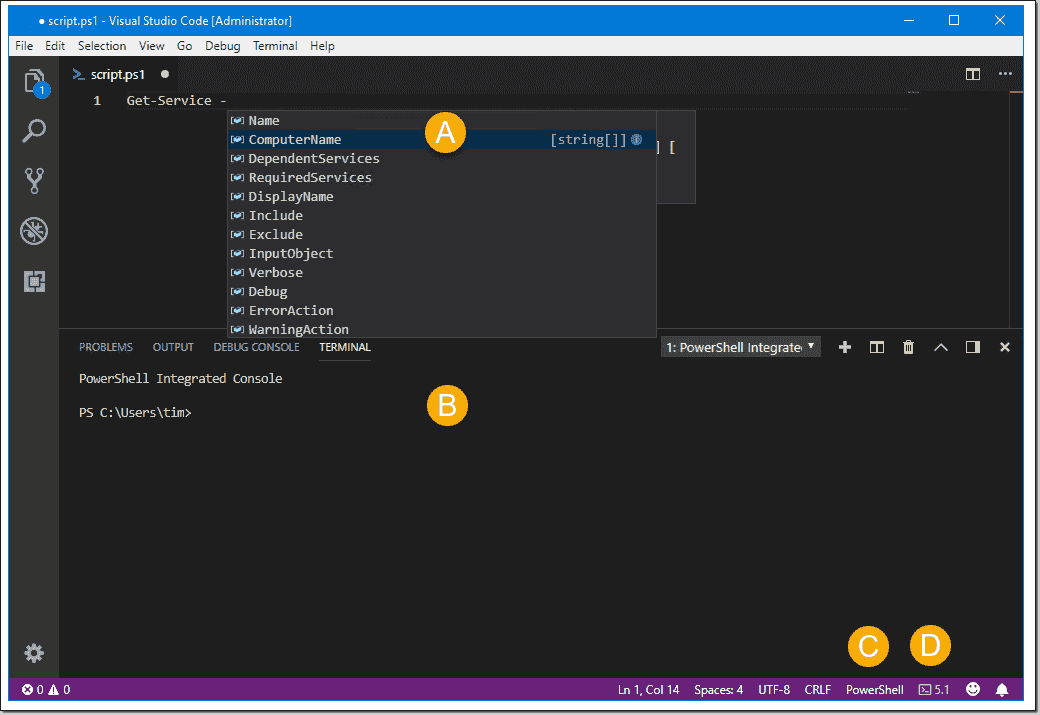Open the Manage gear menu

[x=34, y=653]
